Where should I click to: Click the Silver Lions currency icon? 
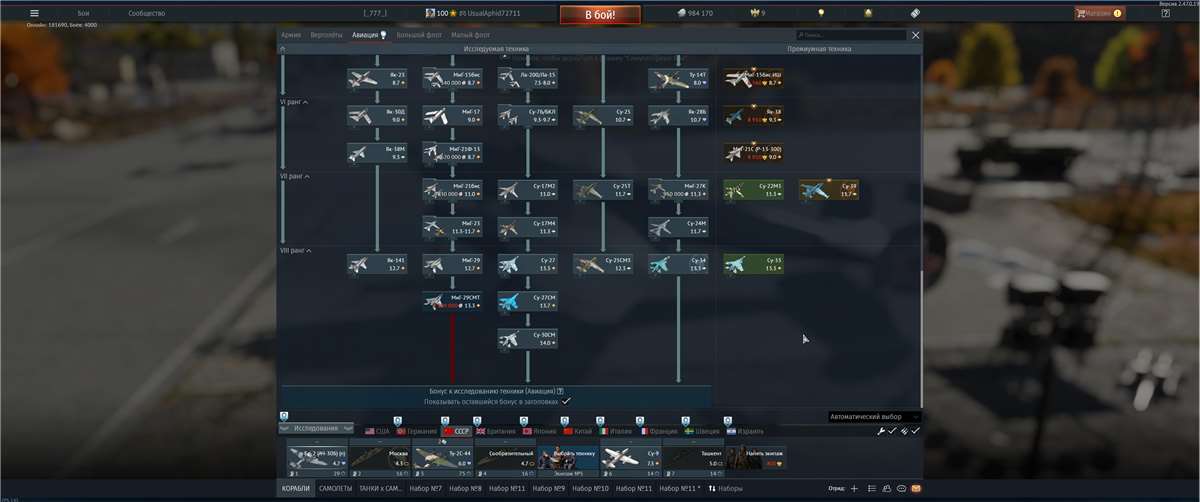coord(681,13)
